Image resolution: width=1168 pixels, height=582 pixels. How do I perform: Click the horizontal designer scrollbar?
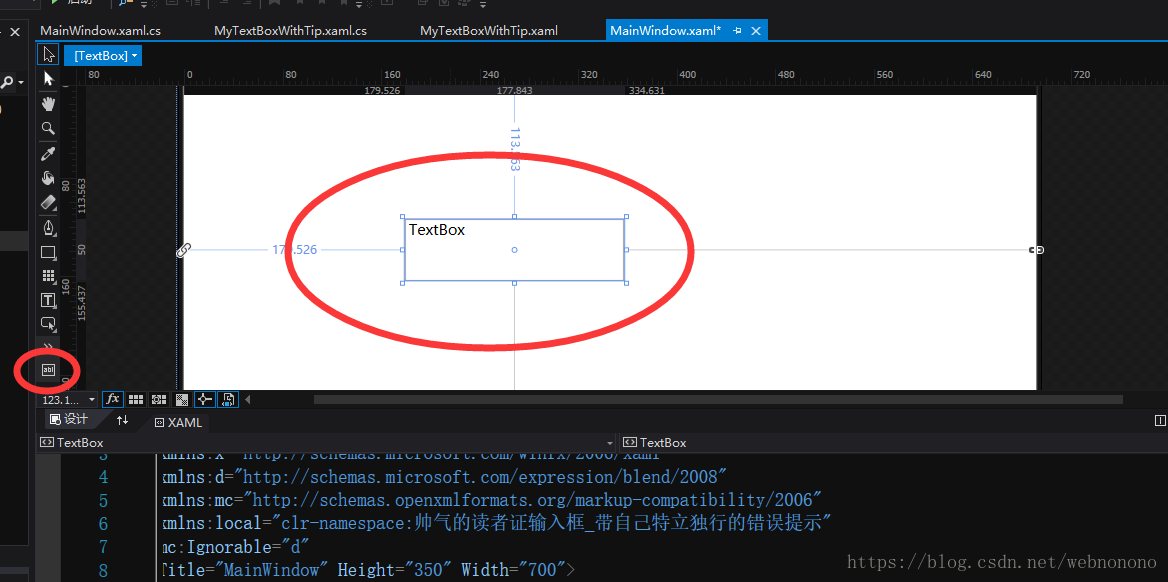tap(717, 399)
